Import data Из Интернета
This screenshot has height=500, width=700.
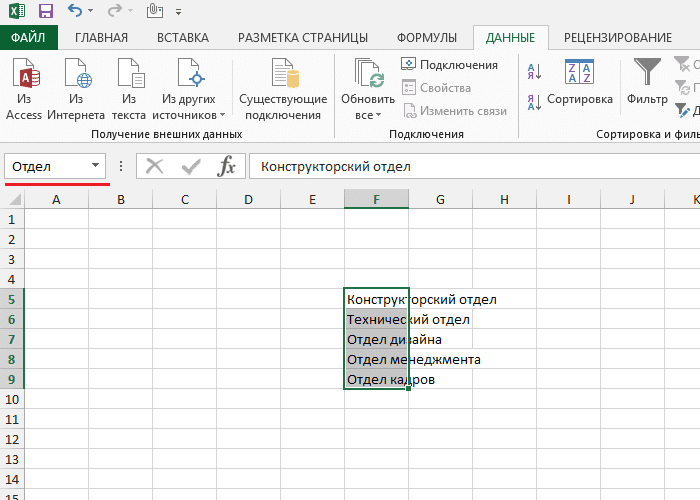[76, 89]
